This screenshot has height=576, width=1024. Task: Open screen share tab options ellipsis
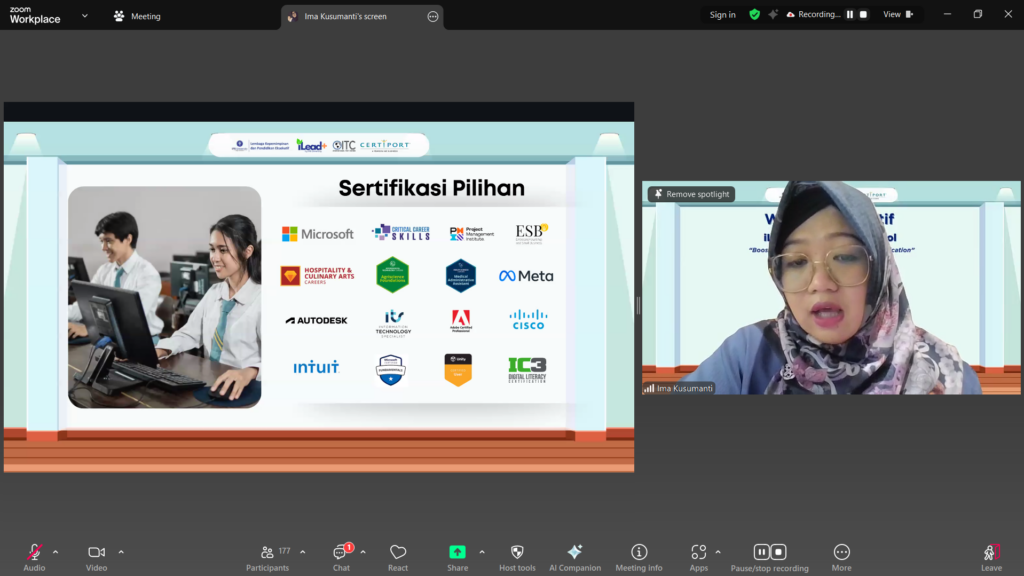432,16
